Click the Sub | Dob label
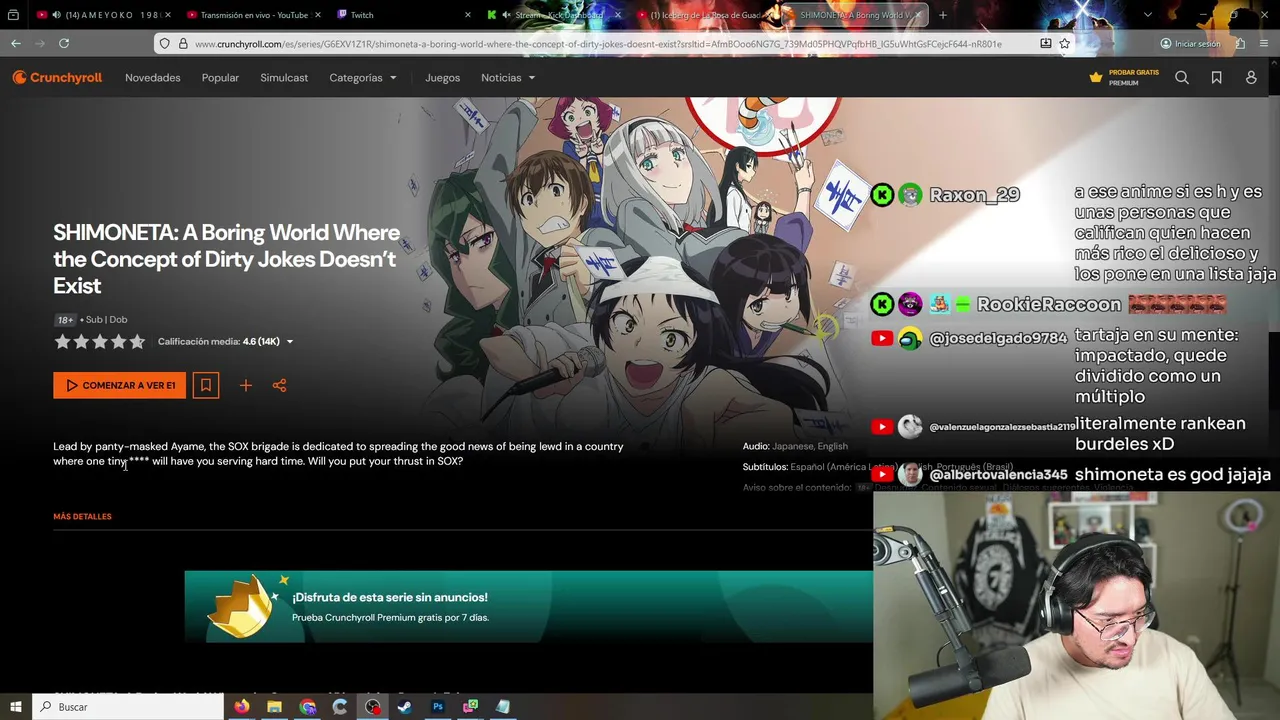The image size is (1280, 720). [x=106, y=320]
